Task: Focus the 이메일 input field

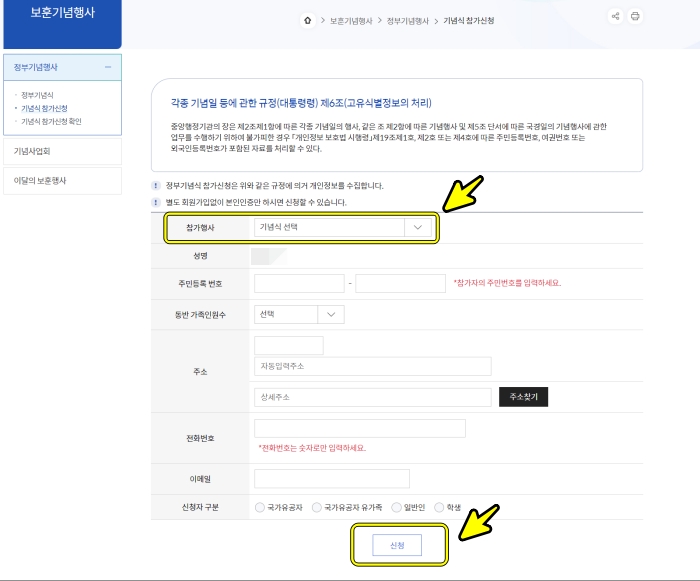Action: point(332,479)
